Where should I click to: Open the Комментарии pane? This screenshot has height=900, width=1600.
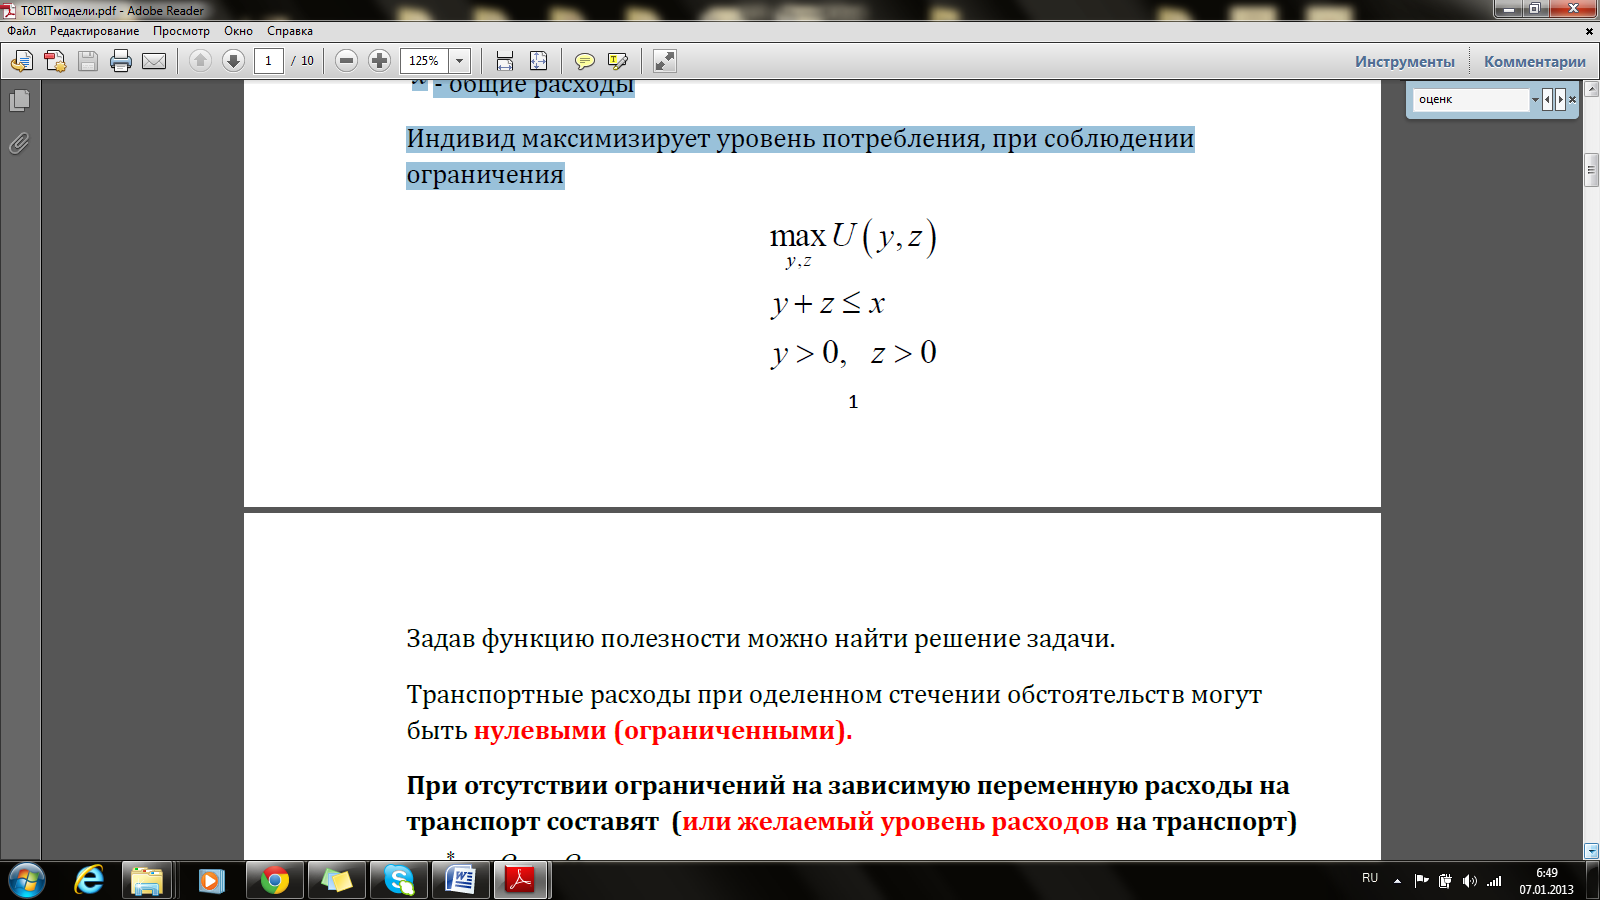pyautogui.click(x=1535, y=62)
